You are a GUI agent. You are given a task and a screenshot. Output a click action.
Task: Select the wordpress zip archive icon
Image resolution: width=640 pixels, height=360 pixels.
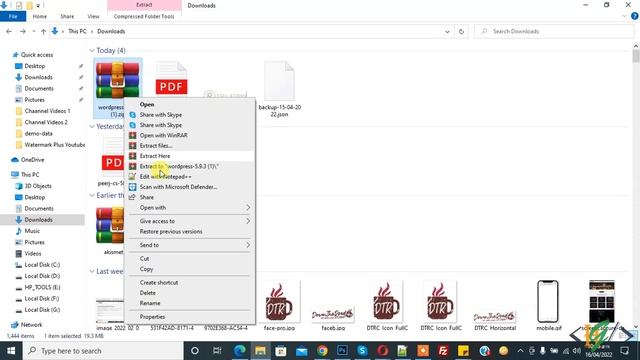coord(118,80)
